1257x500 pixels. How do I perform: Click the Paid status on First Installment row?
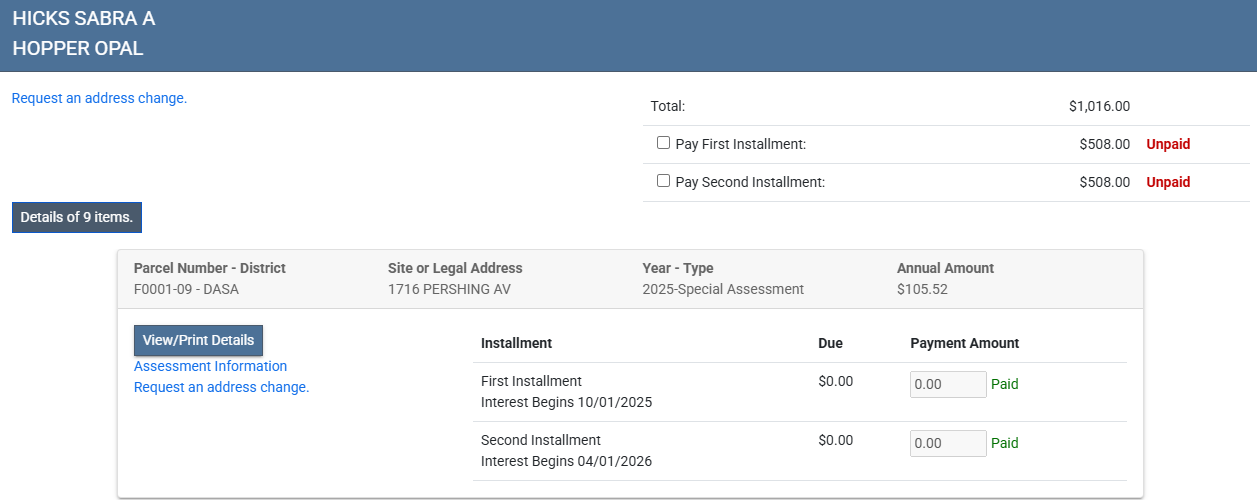(1004, 384)
